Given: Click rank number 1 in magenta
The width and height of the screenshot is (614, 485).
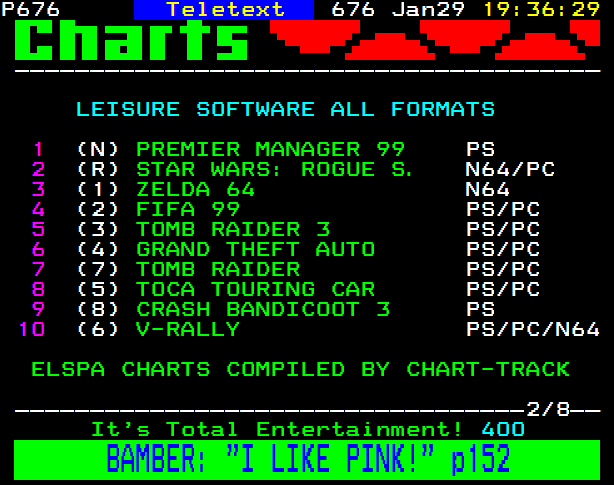Looking at the screenshot, I should point(38,150).
